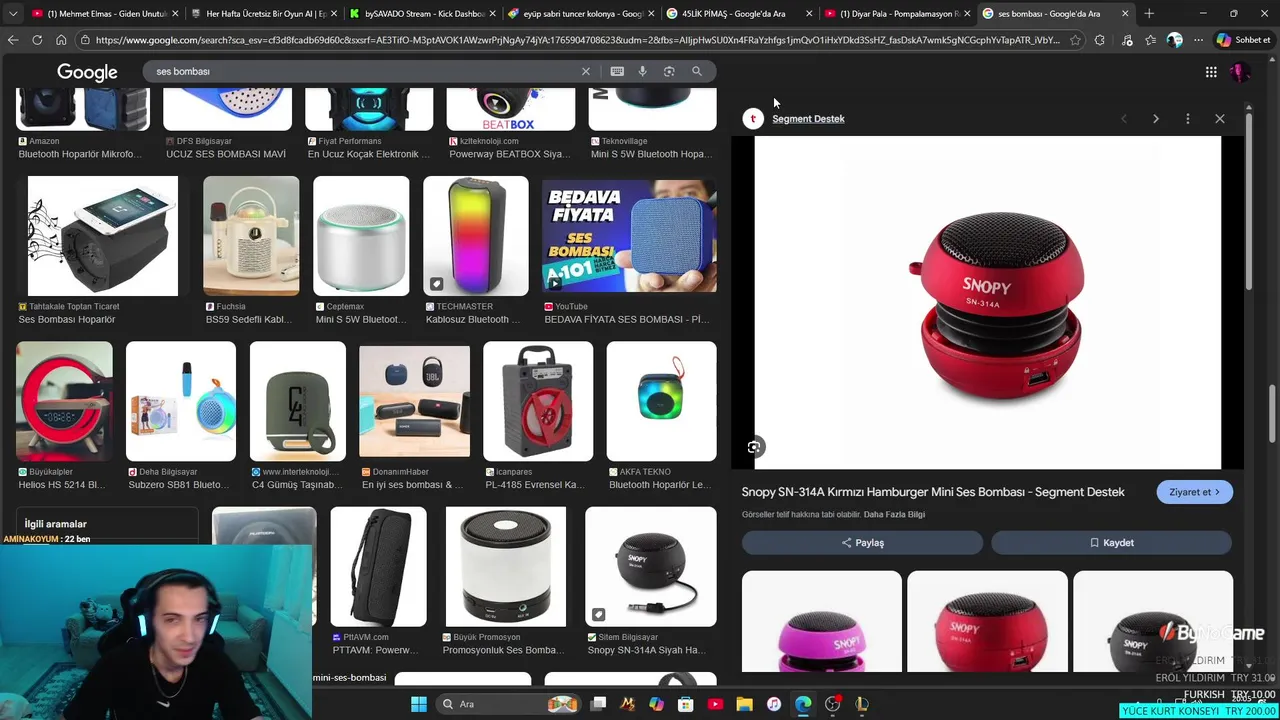
Task: Open the Daha Fazla Bilgi link
Action: pyautogui.click(x=894, y=515)
